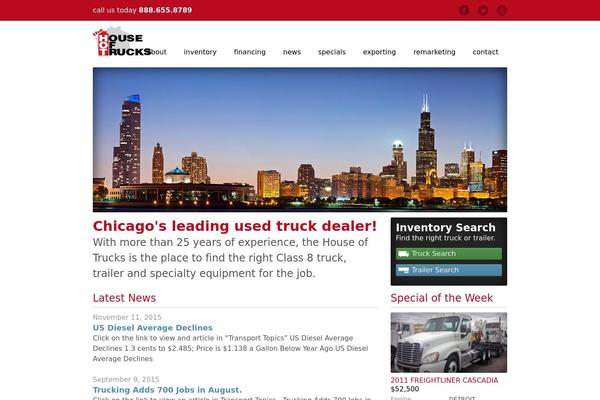
Task: Click the Chicago skyline banner image
Action: click(x=300, y=140)
